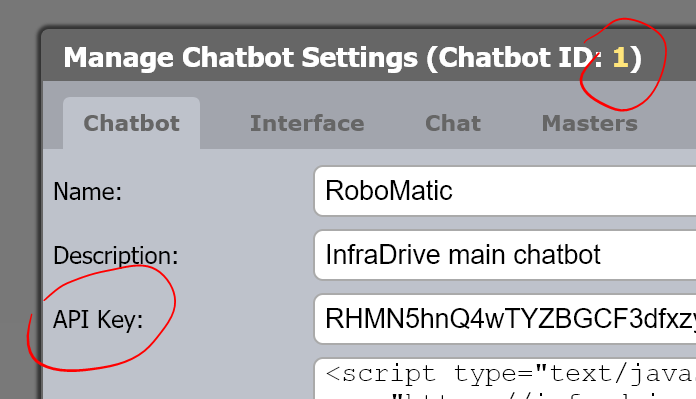The height and width of the screenshot is (399, 696).
Task: Click the Description: label
Action: pos(115,256)
